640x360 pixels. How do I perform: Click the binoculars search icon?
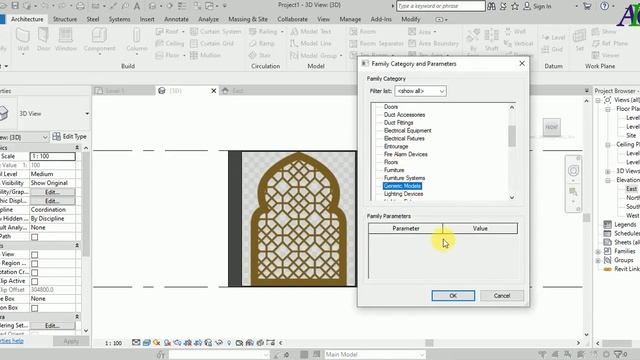pyautogui.click(x=491, y=6)
